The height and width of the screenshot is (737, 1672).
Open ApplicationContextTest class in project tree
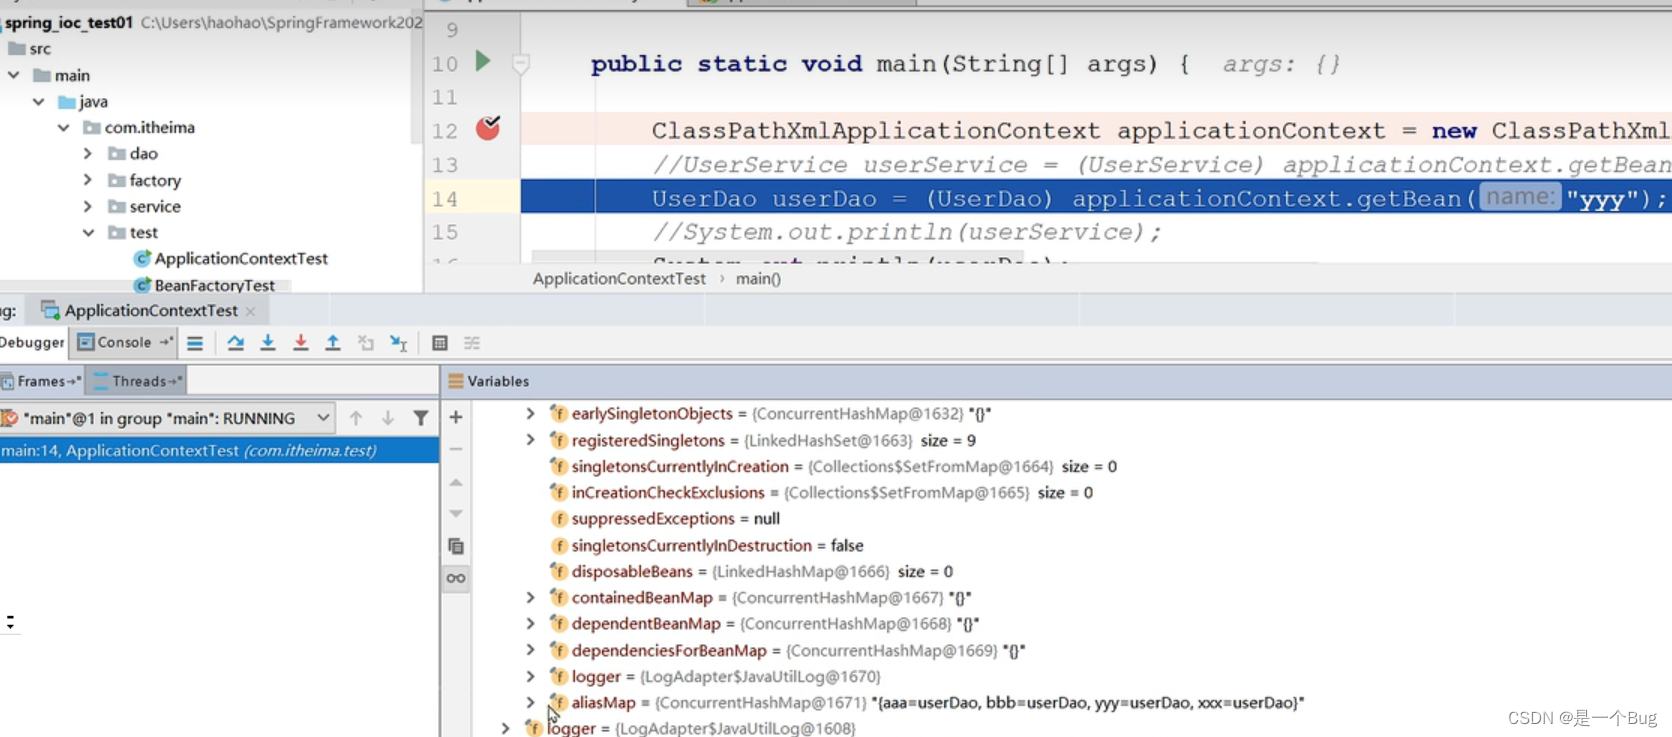pyautogui.click(x=241, y=258)
